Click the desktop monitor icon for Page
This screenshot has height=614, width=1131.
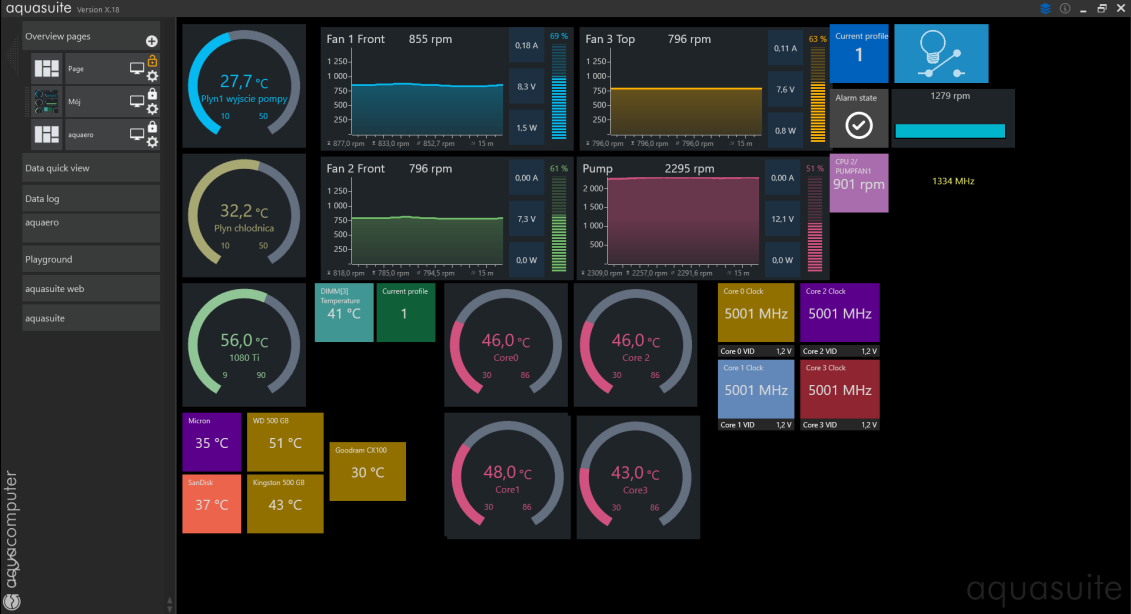coord(136,69)
